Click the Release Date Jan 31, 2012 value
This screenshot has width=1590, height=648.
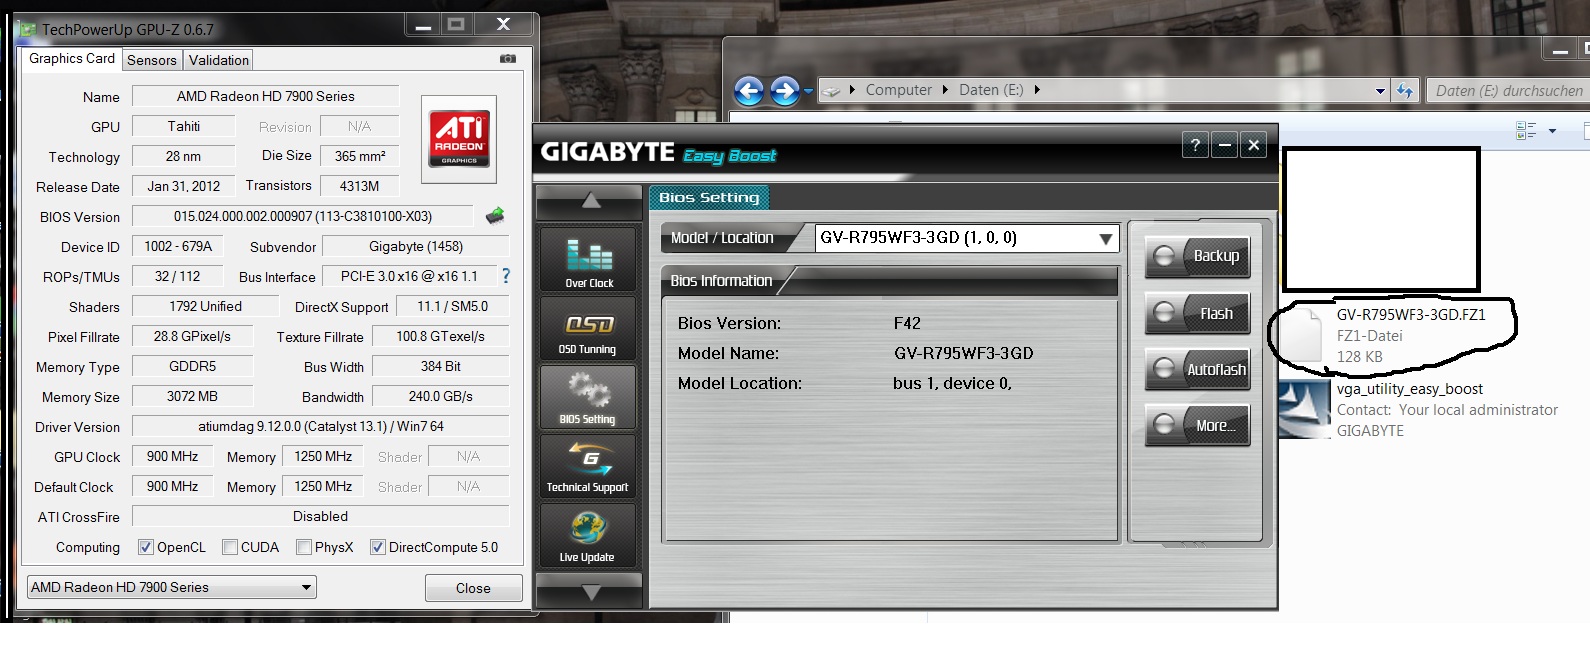184,186
